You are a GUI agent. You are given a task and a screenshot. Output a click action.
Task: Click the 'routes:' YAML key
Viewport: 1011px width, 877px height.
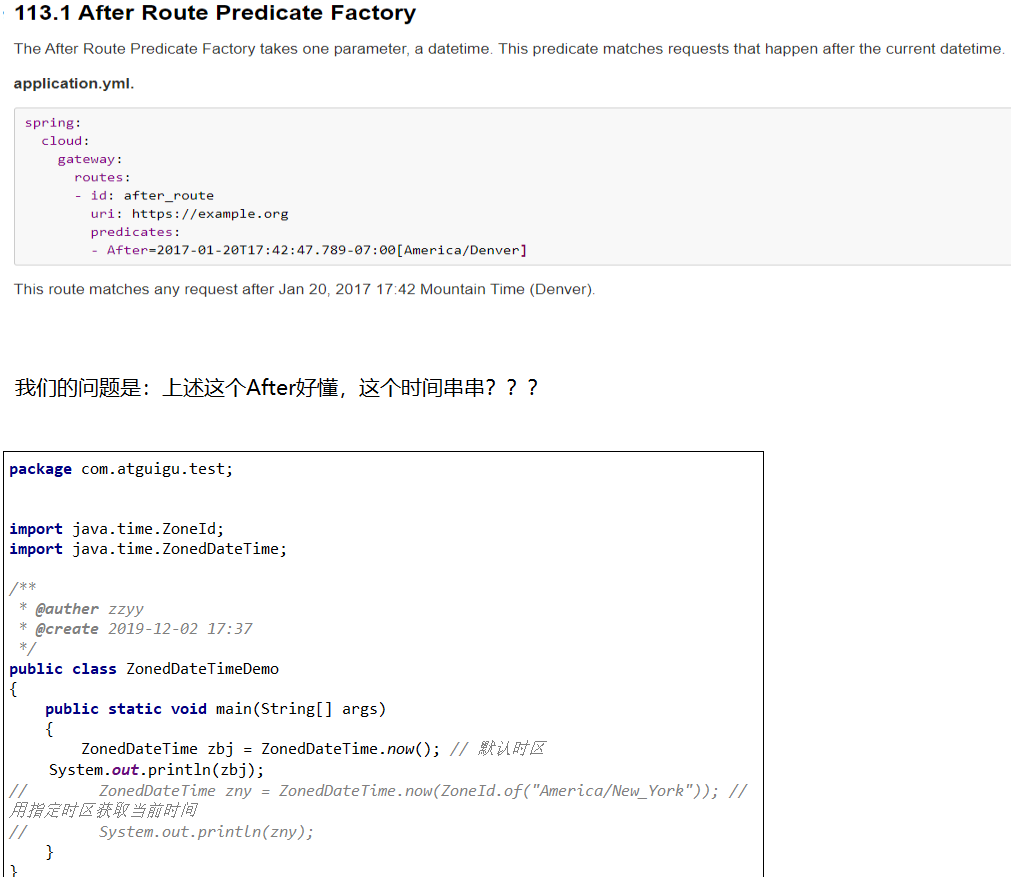tap(102, 177)
